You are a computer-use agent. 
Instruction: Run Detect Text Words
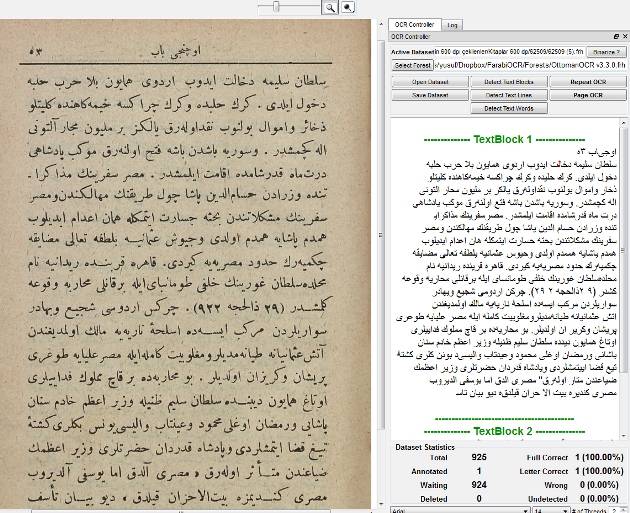pos(508,107)
